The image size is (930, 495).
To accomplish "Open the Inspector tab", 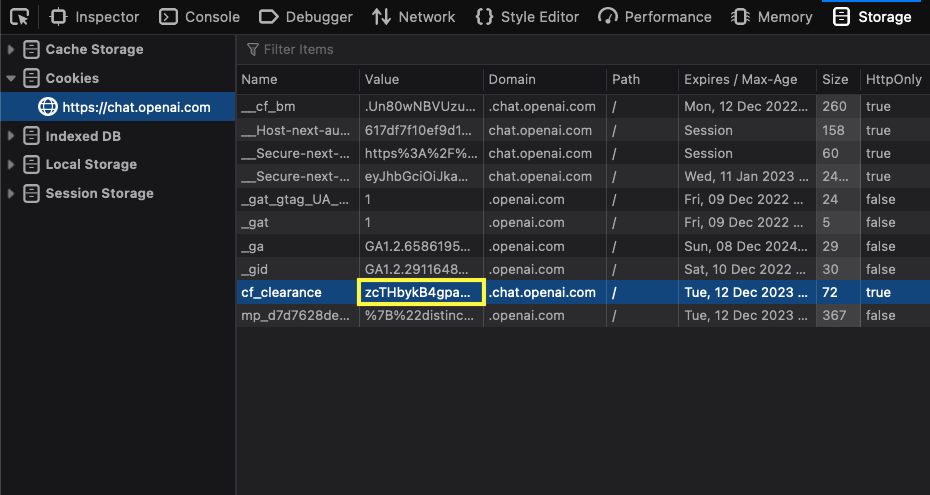I will coord(94,17).
